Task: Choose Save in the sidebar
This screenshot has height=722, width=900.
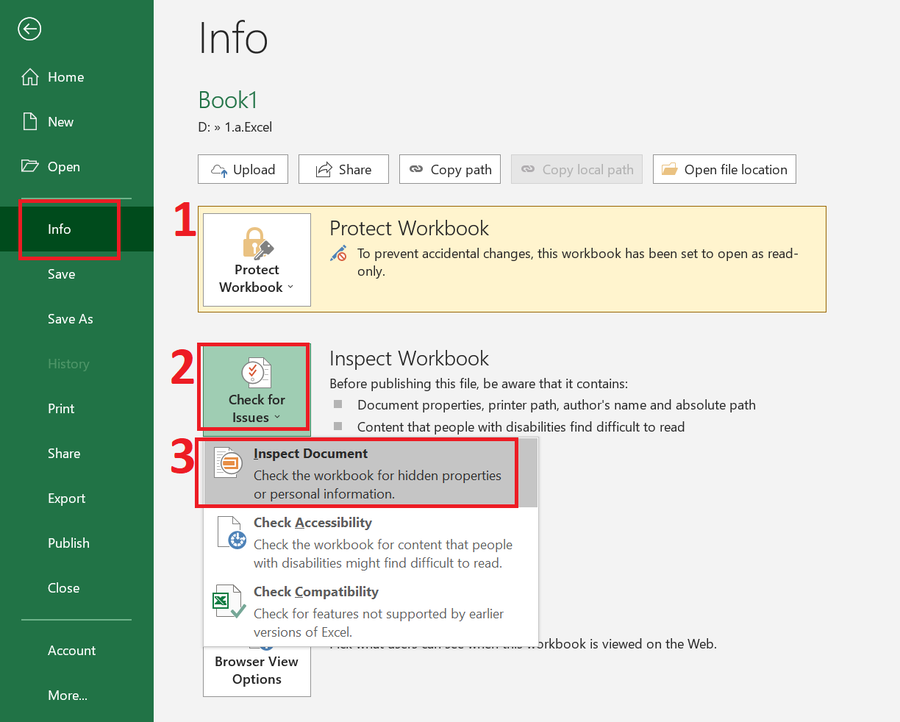Action: [x=77, y=274]
